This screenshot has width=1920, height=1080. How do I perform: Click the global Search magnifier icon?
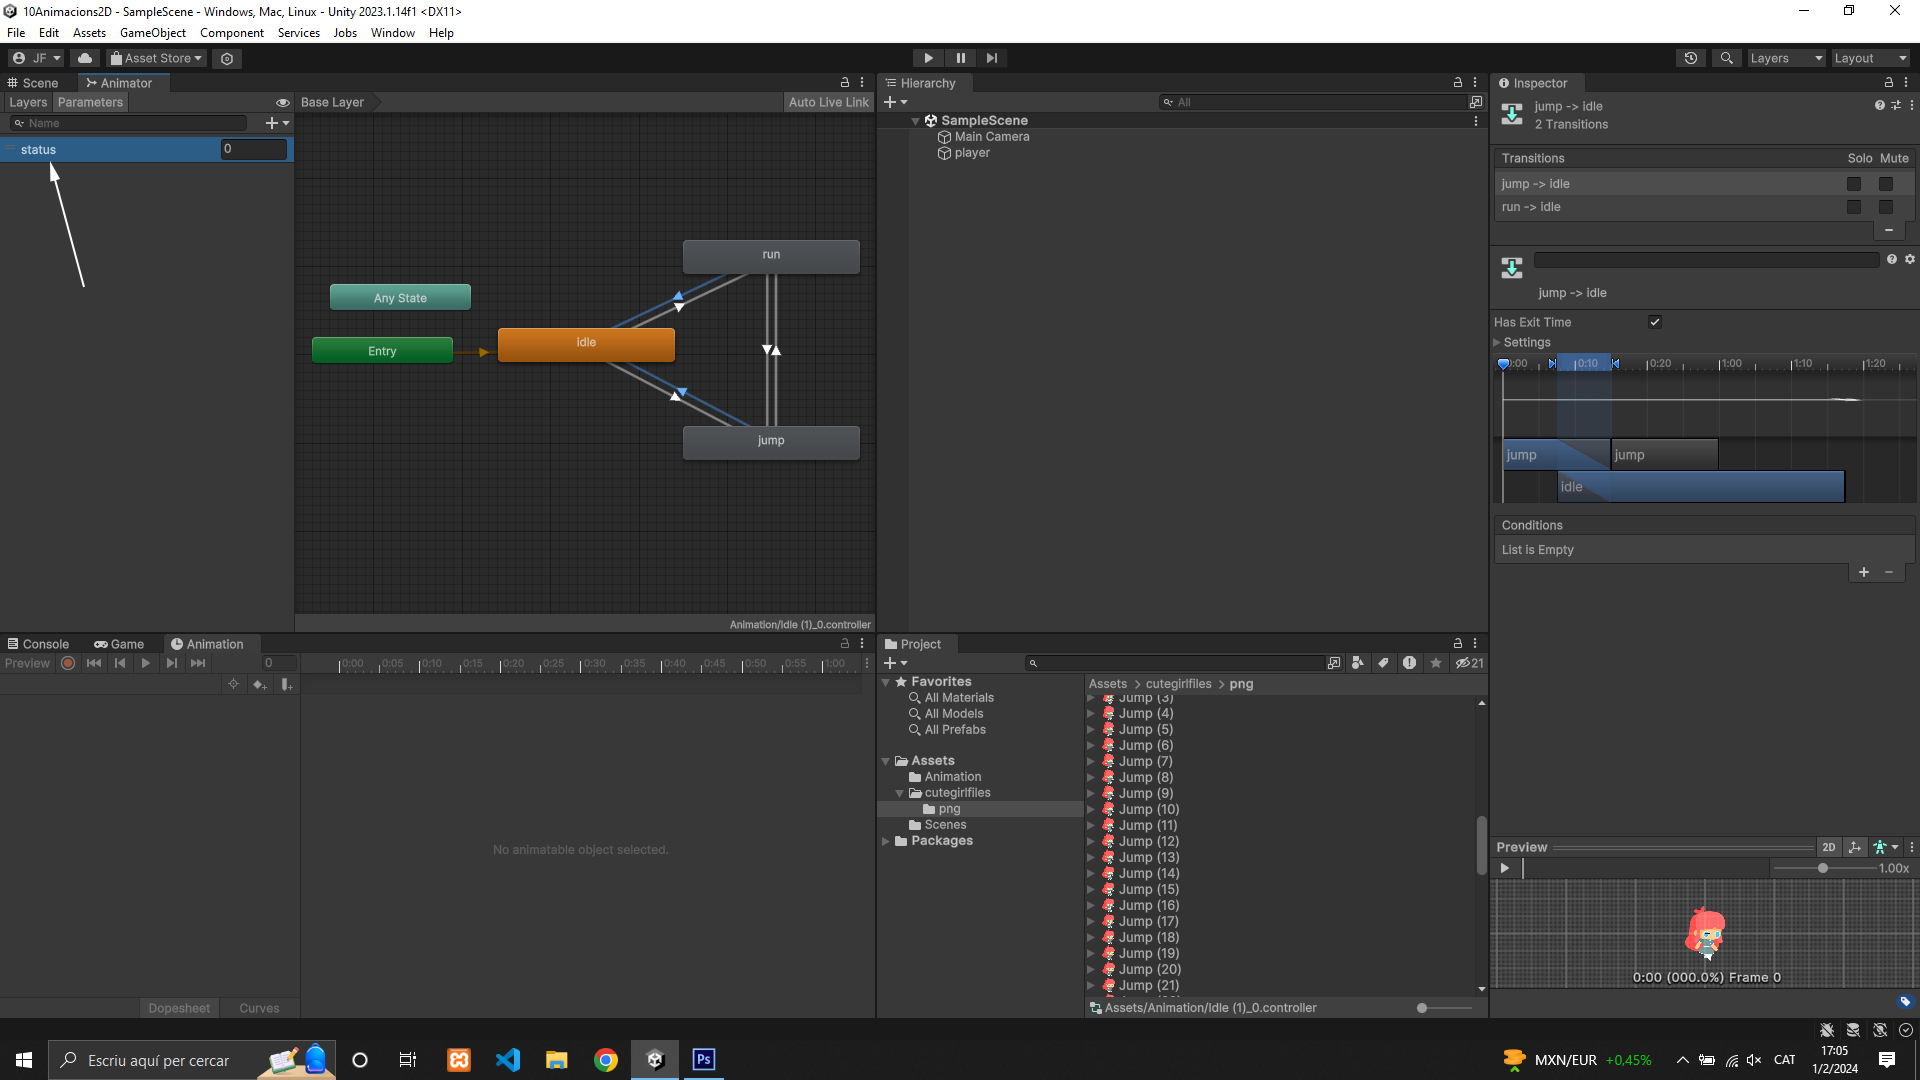click(1726, 58)
